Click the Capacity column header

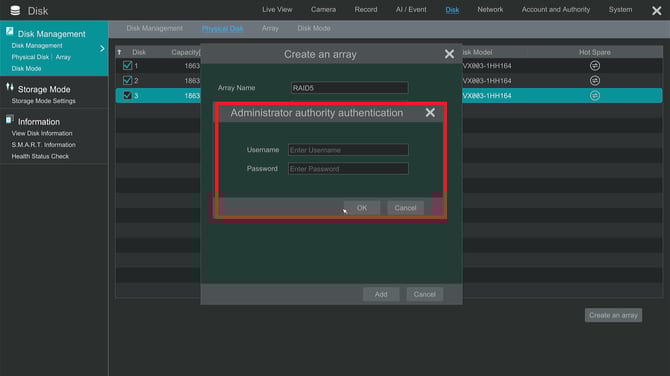185,52
